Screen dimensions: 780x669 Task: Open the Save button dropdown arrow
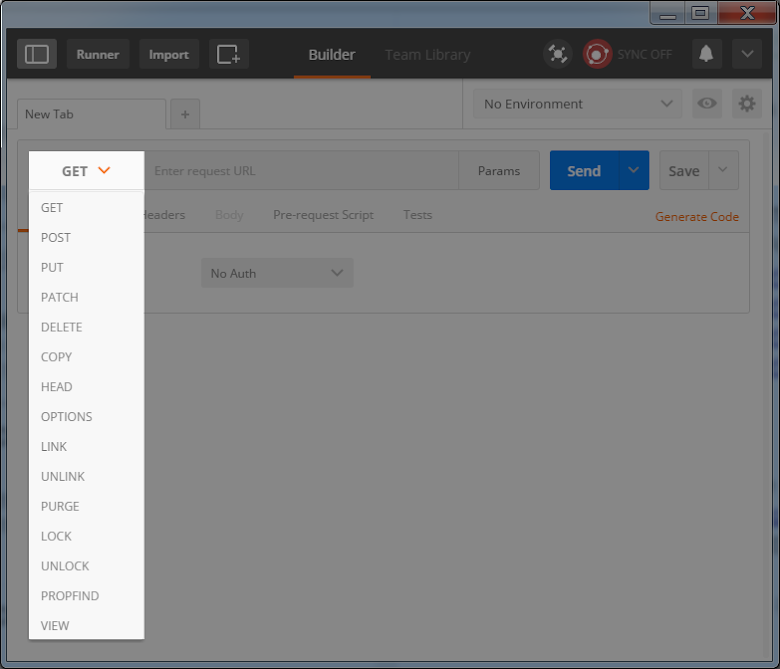coord(723,170)
